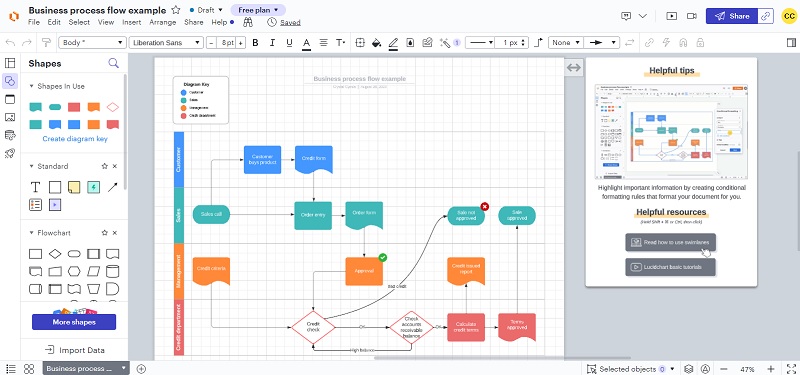Copy share link chain icon
This screenshot has width=800, height=375.
(x=766, y=16)
